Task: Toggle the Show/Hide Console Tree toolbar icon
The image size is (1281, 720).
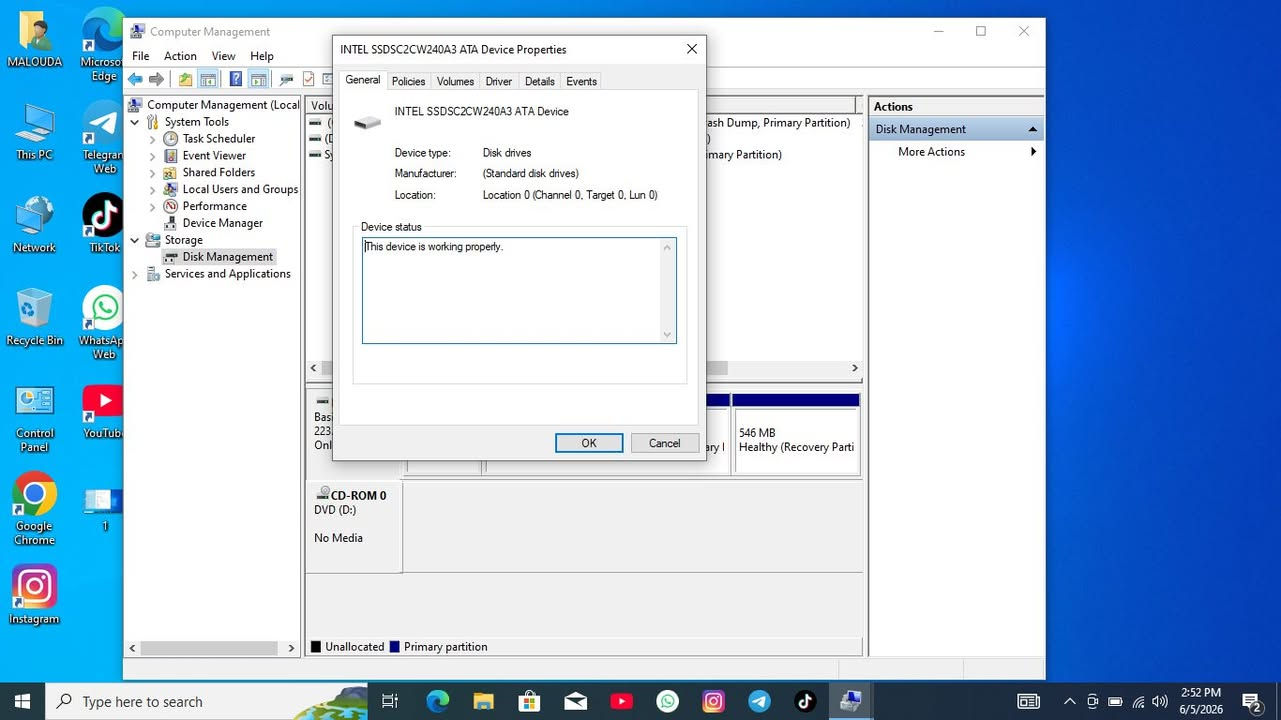Action: pyautogui.click(x=208, y=80)
